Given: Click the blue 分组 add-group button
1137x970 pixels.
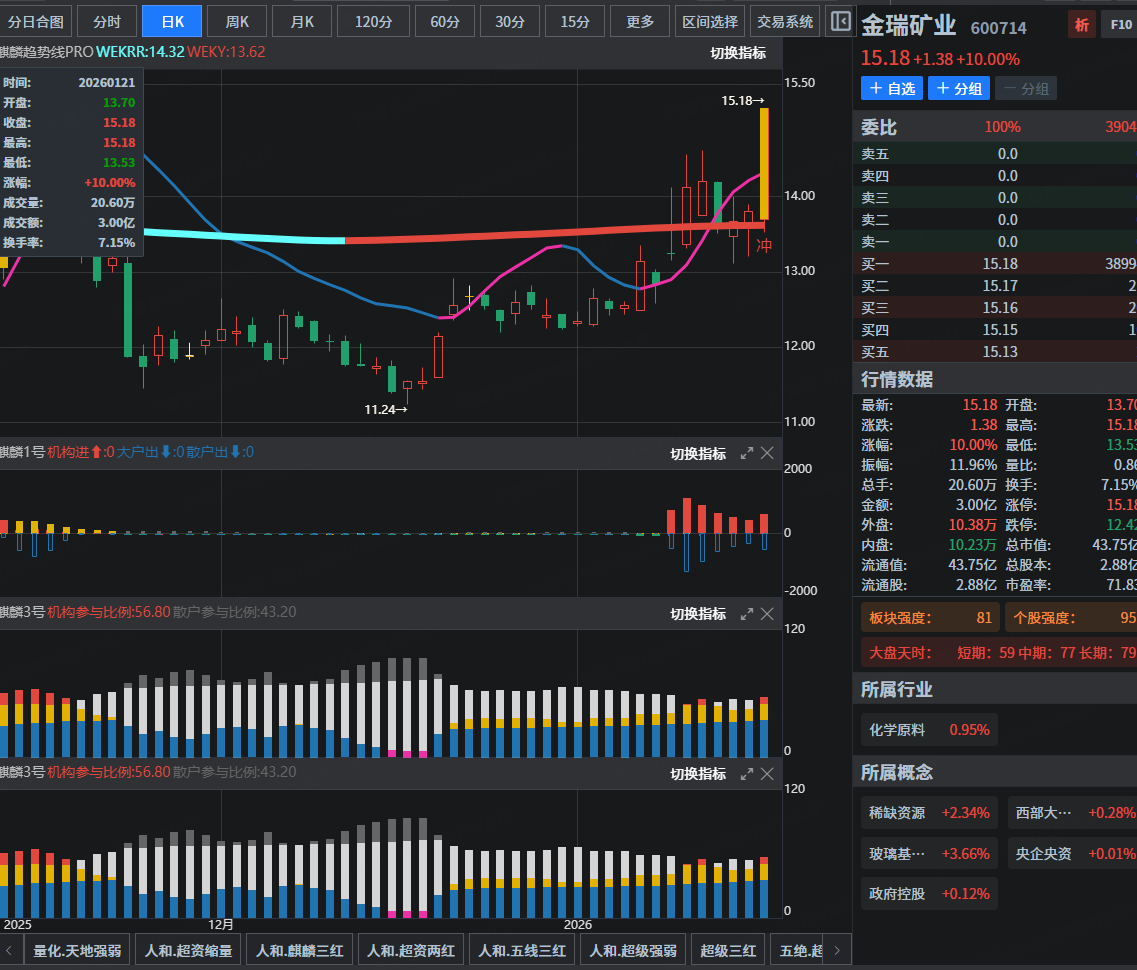Looking at the screenshot, I should pos(958,88).
